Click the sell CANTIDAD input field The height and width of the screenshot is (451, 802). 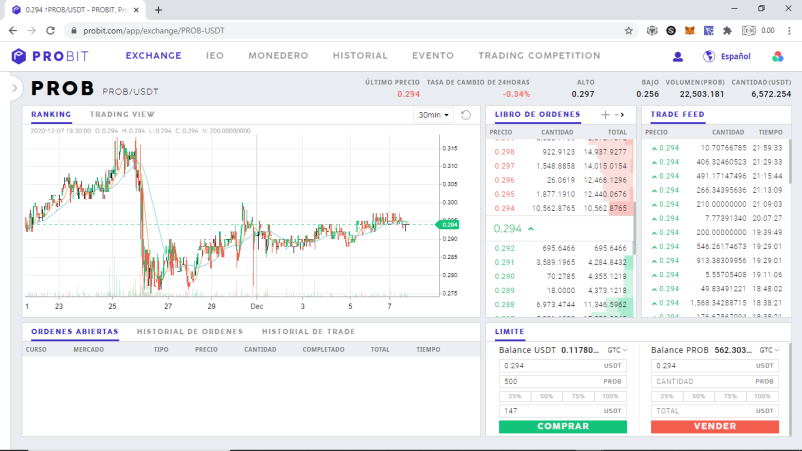click(715, 381)
